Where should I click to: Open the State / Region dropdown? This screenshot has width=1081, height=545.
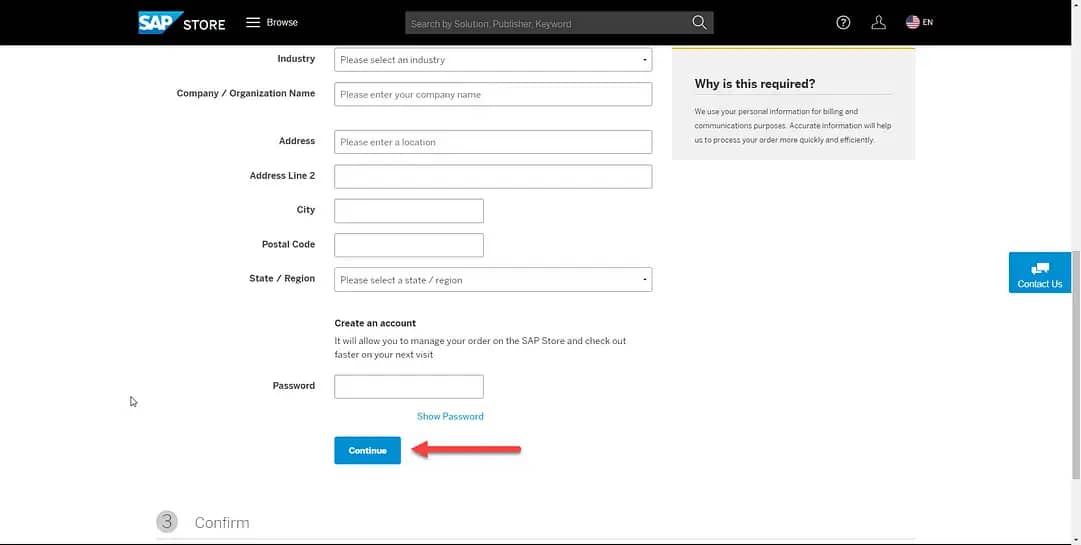coord(493,280)
